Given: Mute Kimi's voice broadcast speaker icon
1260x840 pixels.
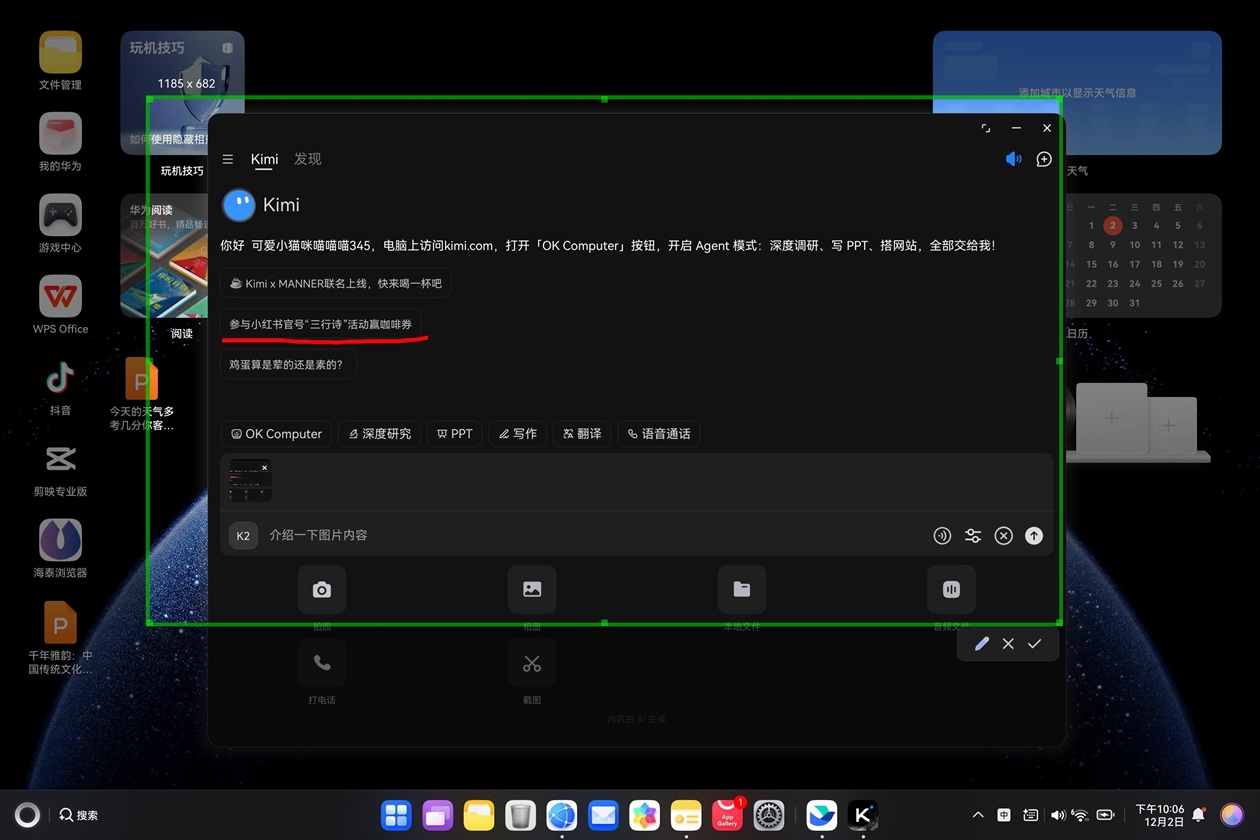Looking at the screenshot, I should pos(1013,158).
